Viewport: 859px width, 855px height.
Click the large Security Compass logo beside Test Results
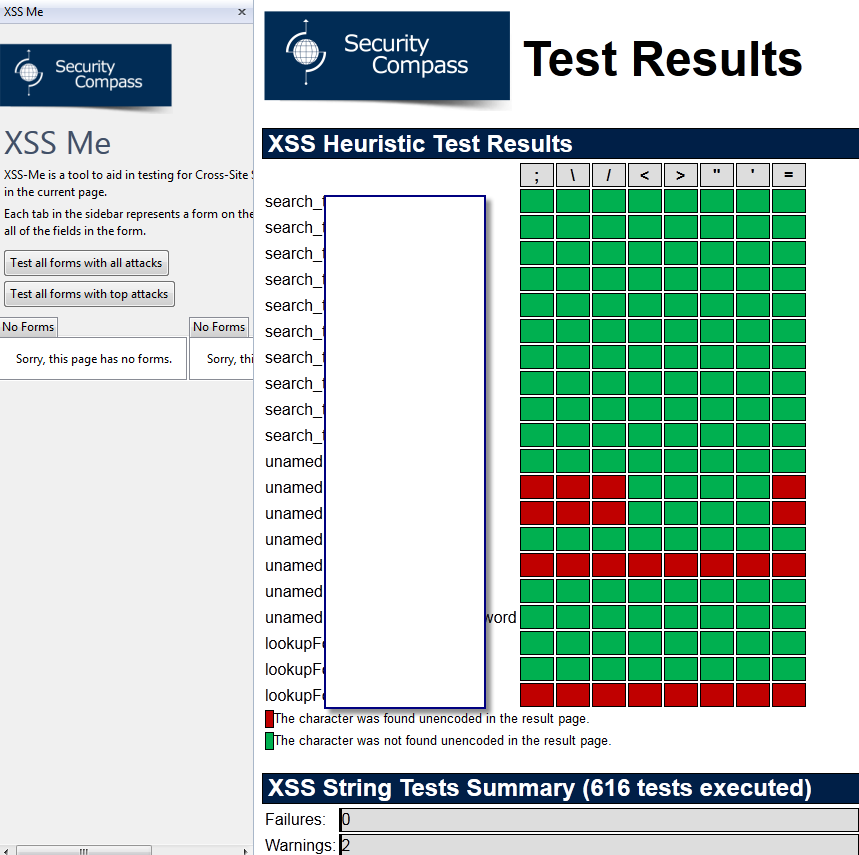(387, 56)
